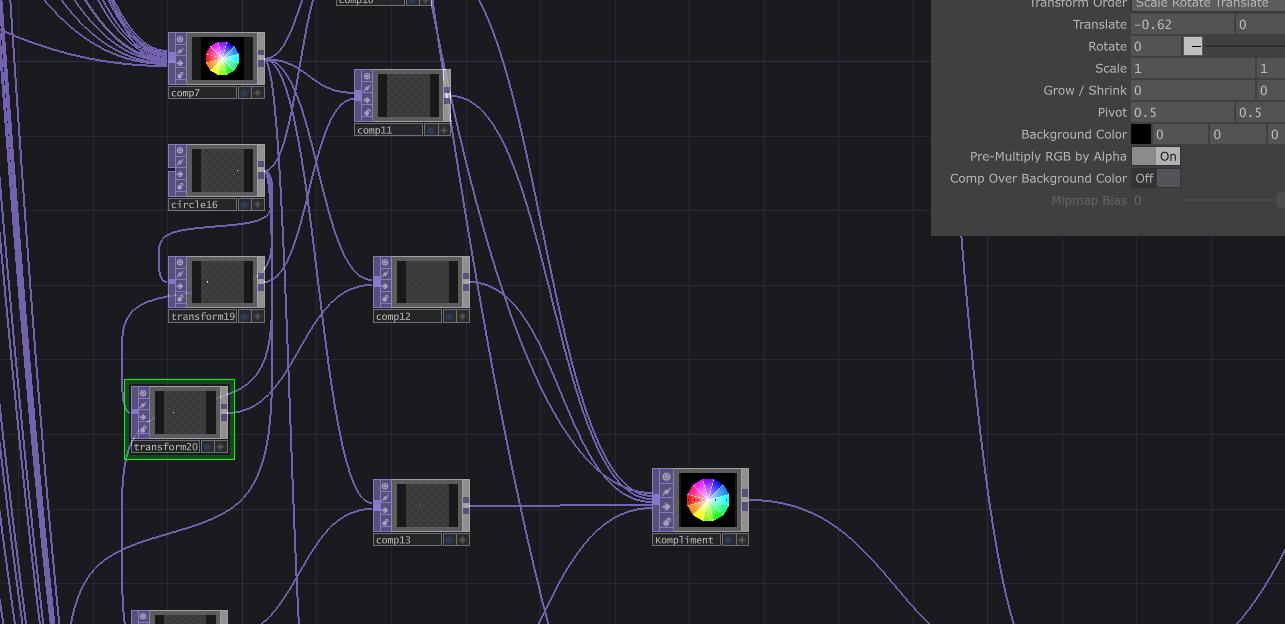Click the first Grow / Shrink field
1285x624 pixels.
point(1193,90)
